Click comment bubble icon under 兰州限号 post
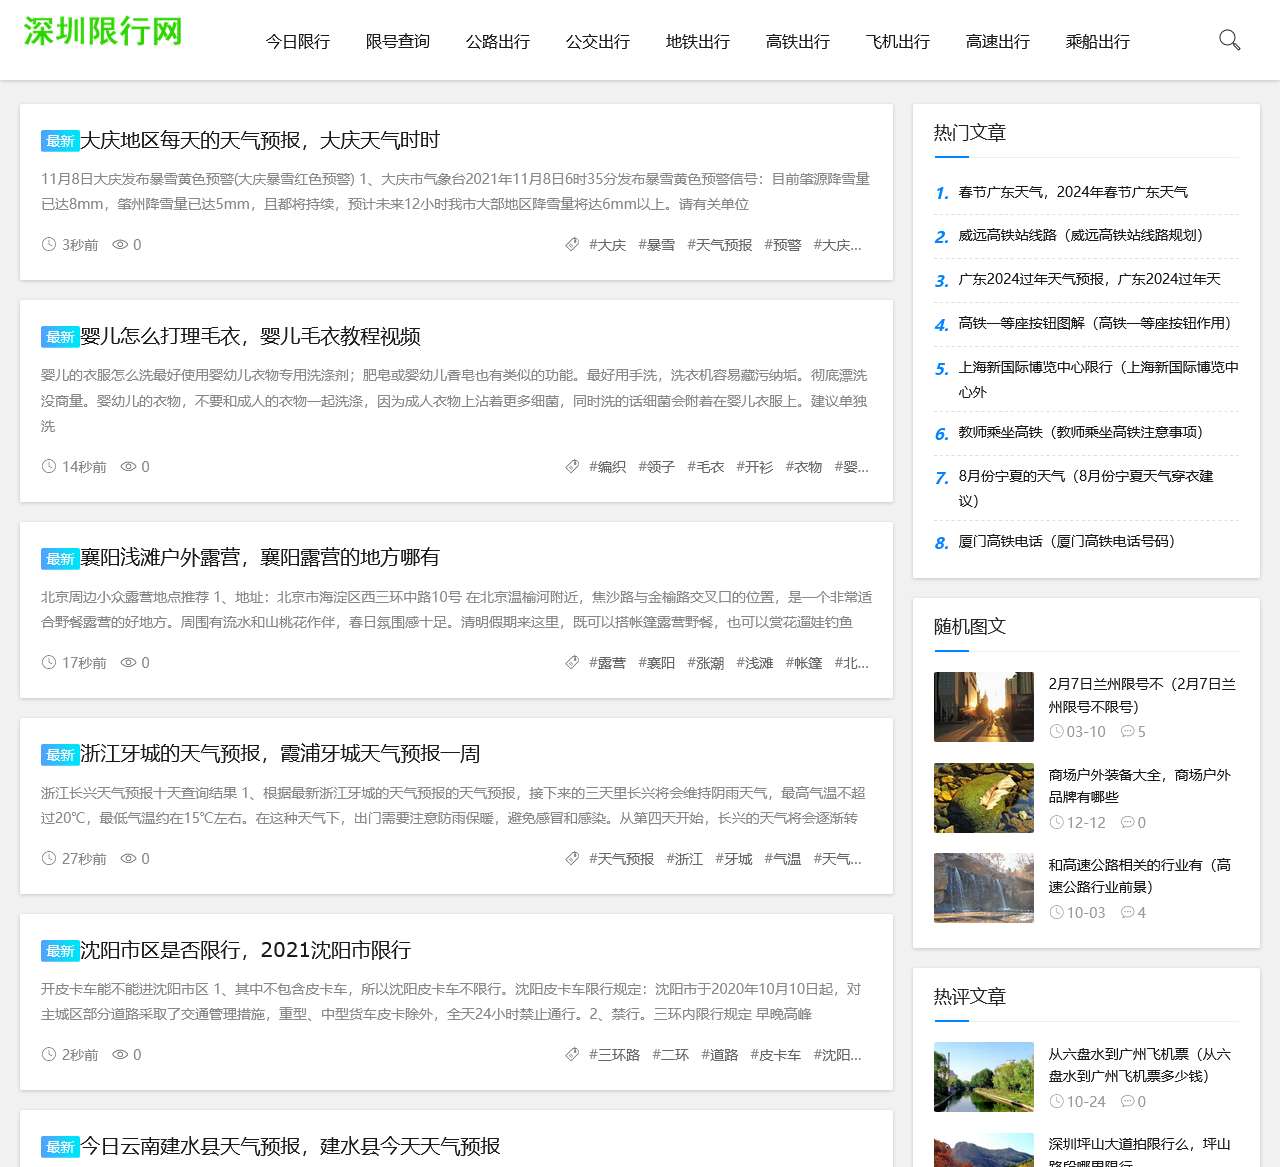The image size is (1280, 1167). click(1127, 732)
